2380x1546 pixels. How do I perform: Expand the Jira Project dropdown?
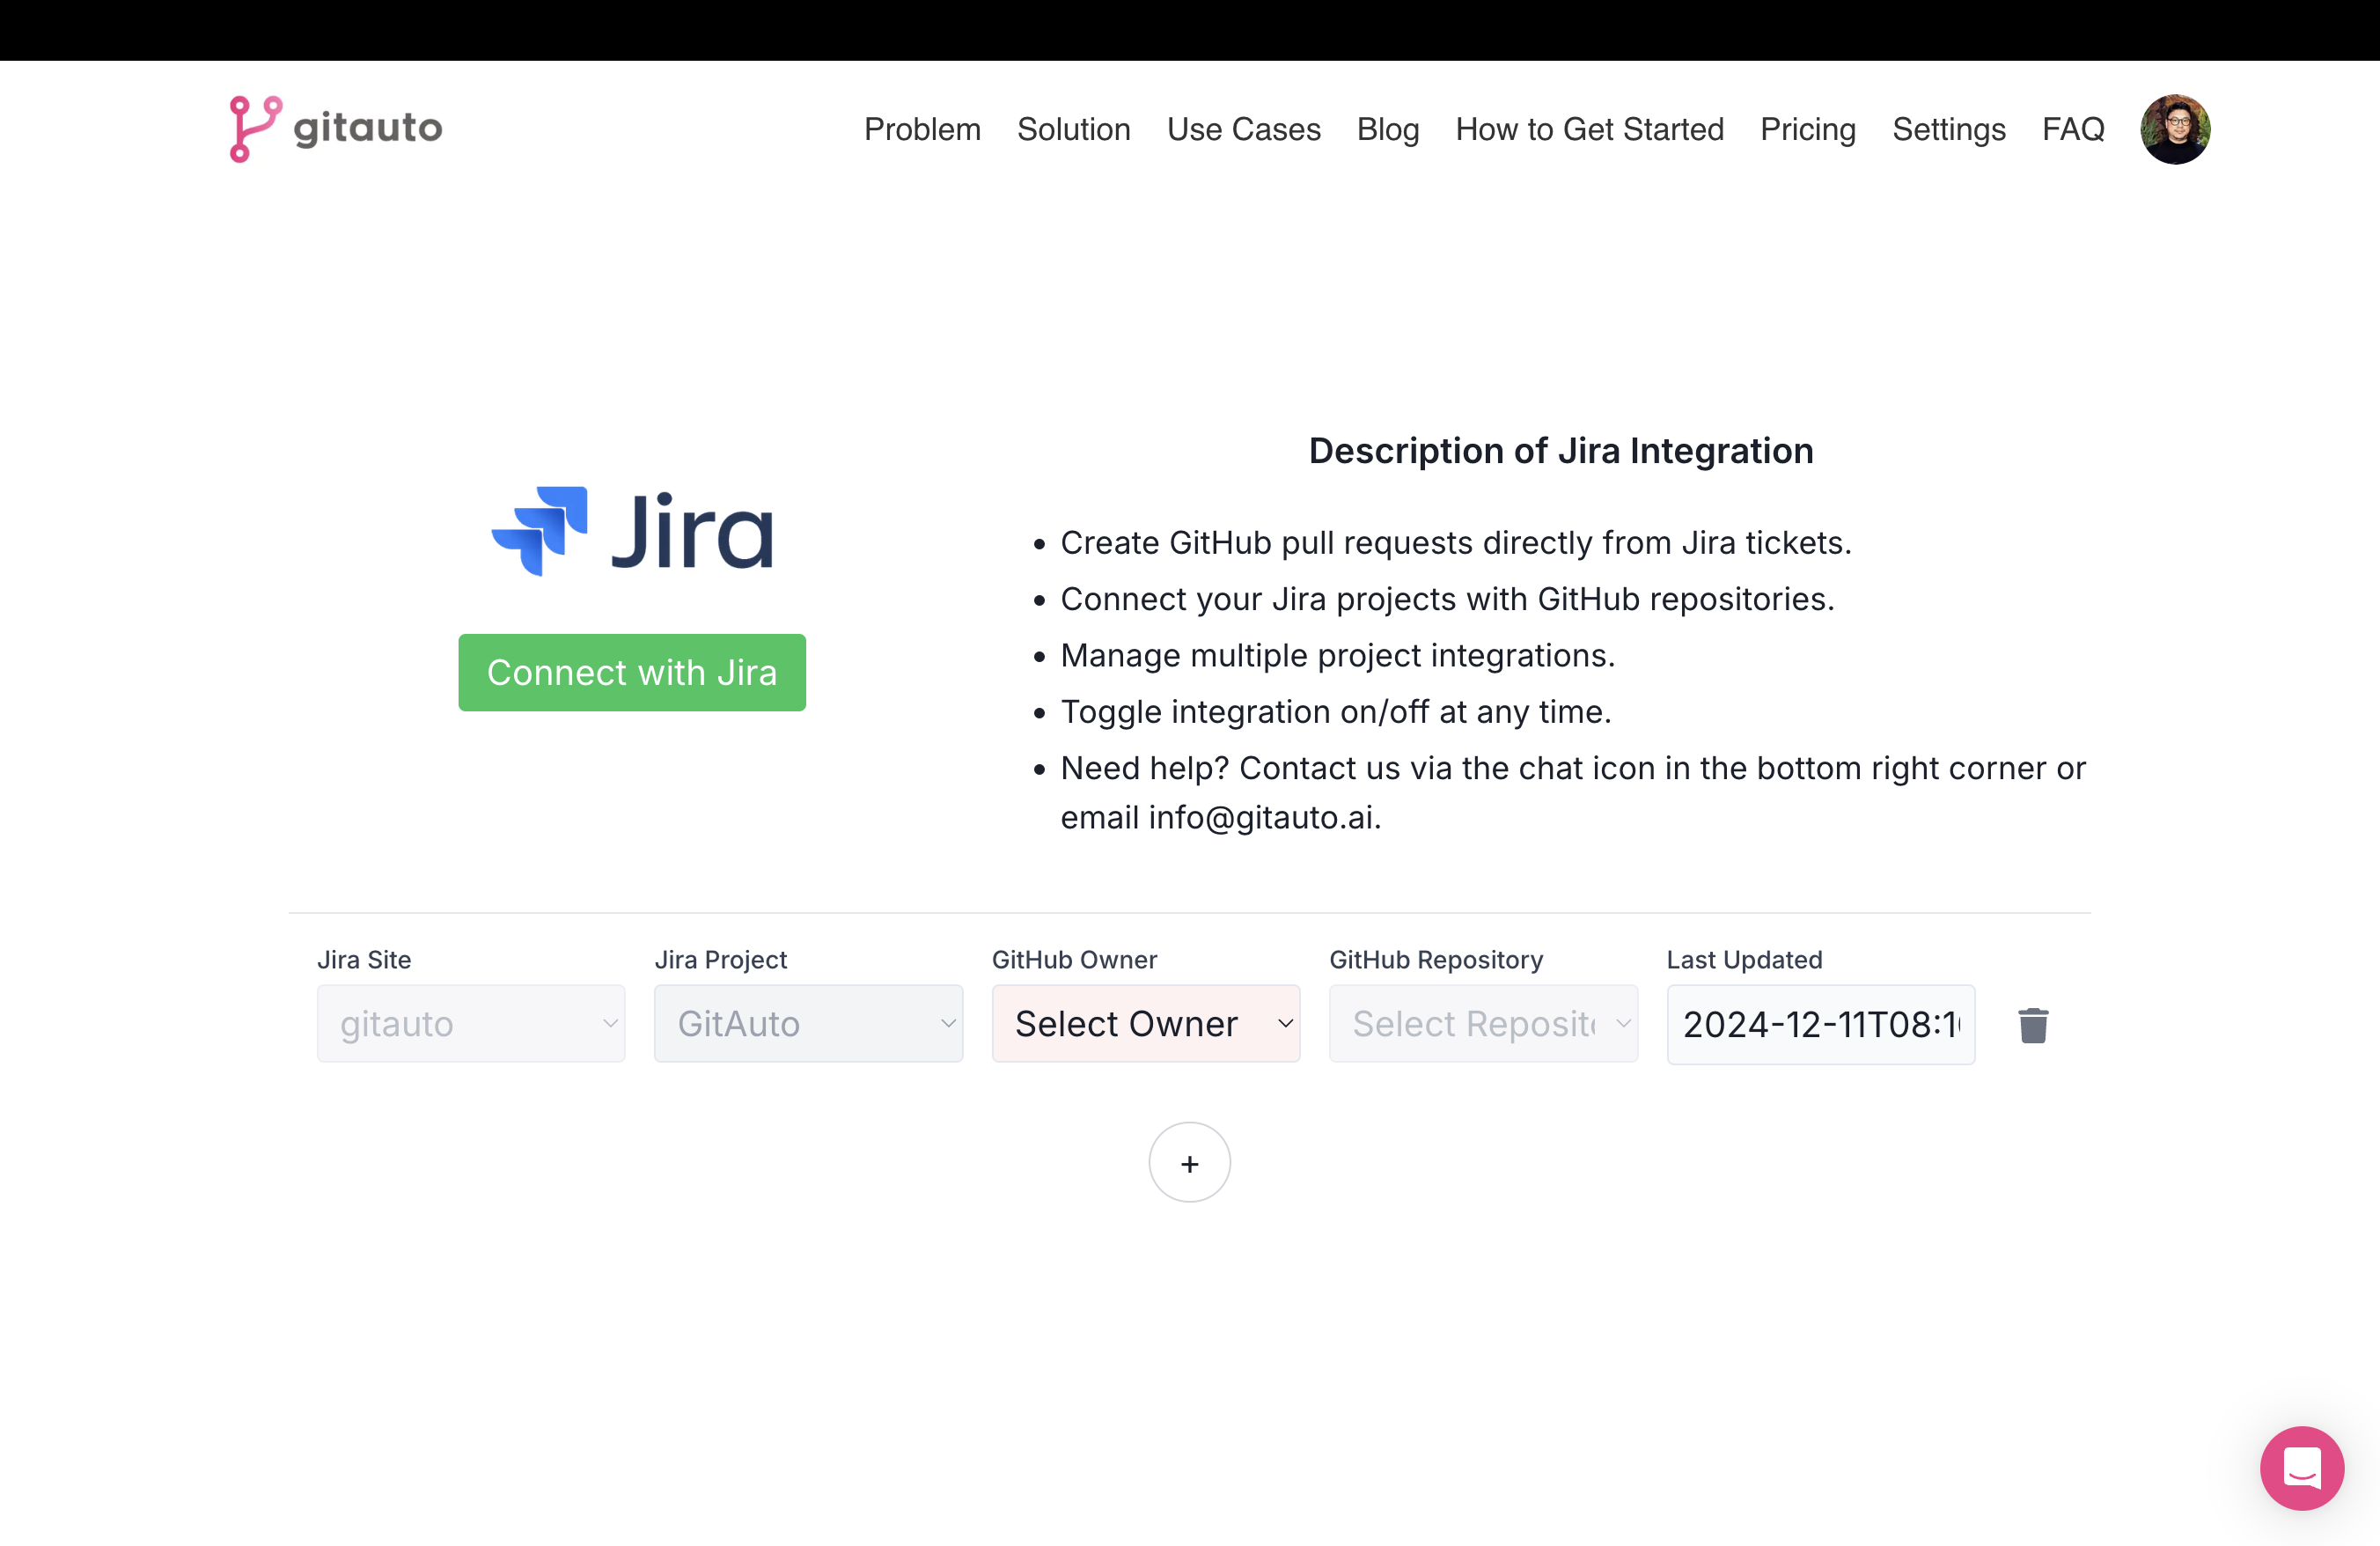(x=806, y=1024)
